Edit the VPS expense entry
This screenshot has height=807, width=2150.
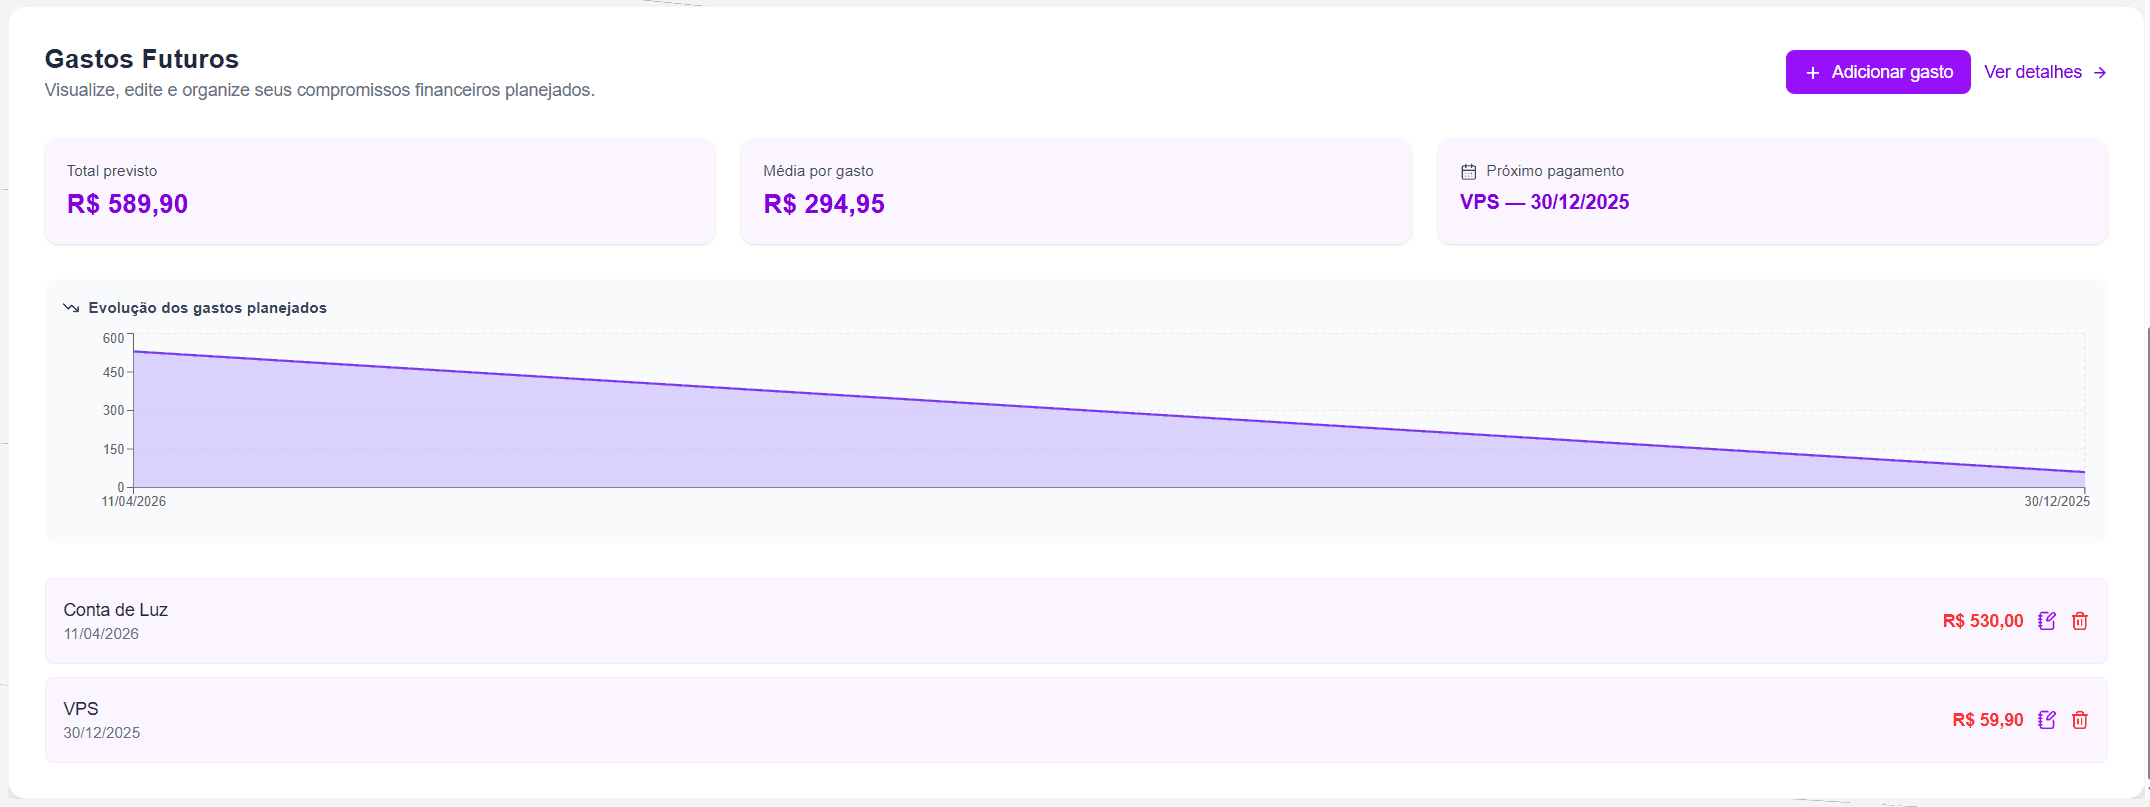[2047, 720]
